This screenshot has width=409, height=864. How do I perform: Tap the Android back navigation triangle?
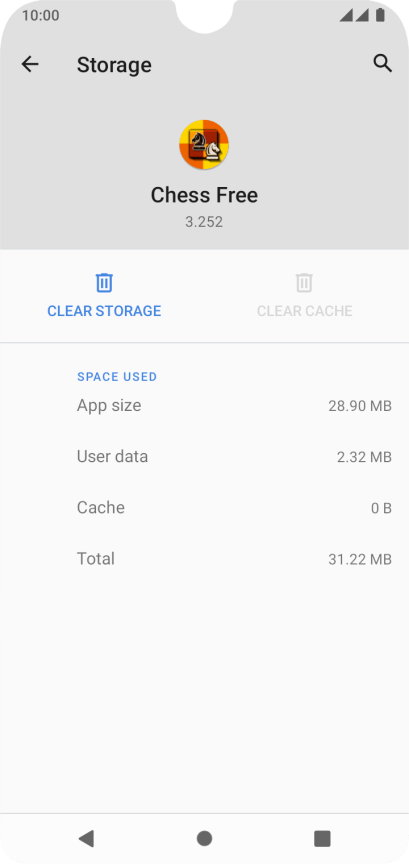86,839
